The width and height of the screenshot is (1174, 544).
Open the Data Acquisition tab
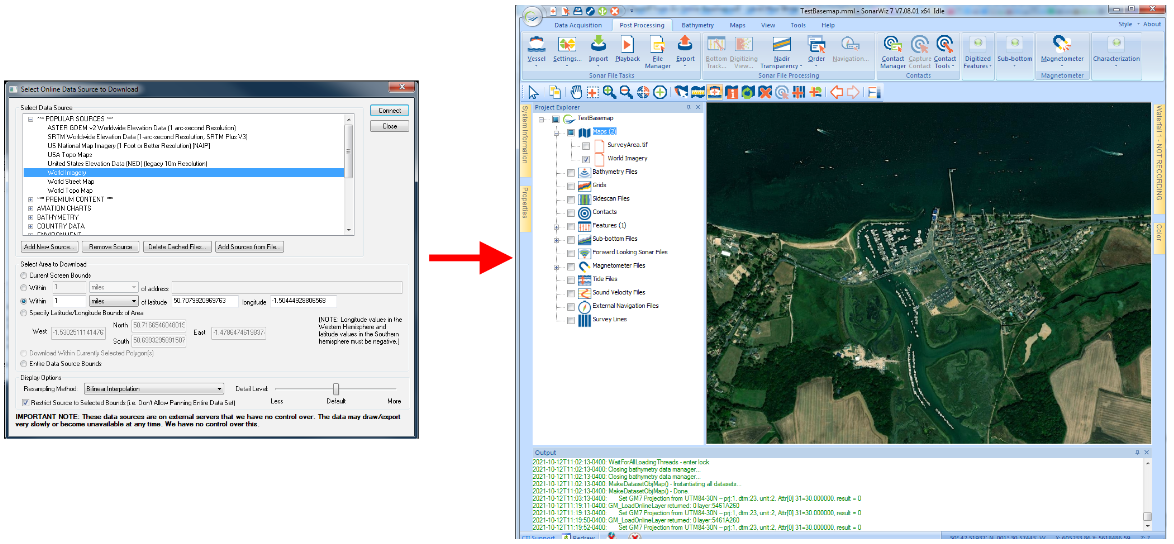578,24
